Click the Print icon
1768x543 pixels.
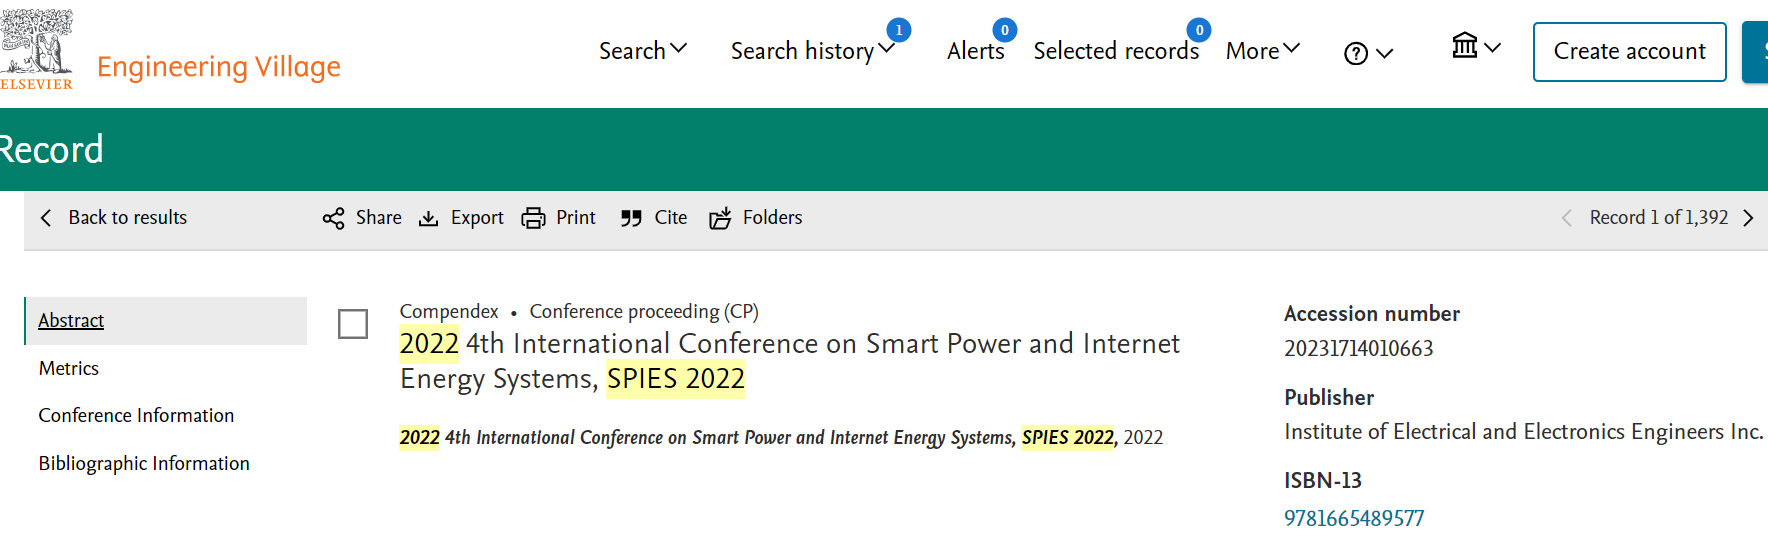[533, 218]
